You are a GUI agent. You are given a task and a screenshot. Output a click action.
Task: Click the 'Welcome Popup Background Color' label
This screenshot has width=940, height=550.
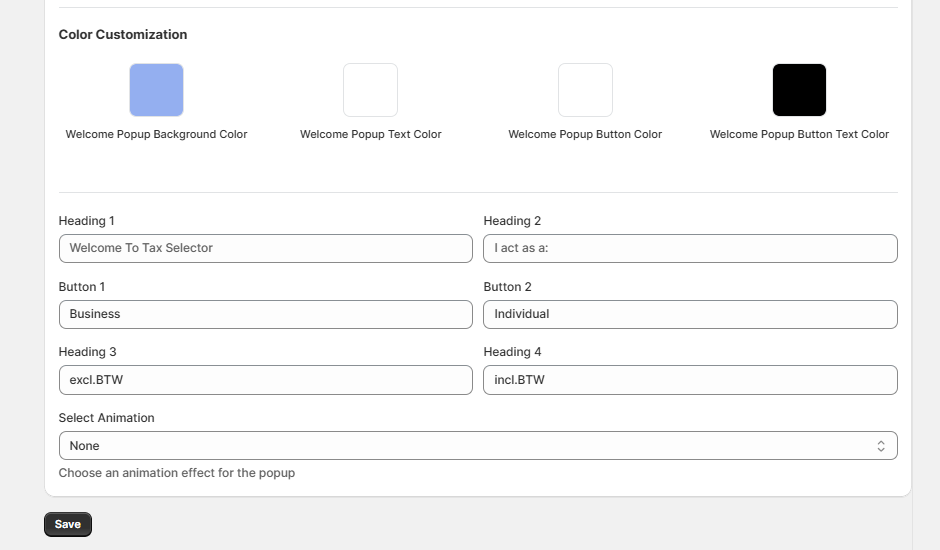coord(156,134)
